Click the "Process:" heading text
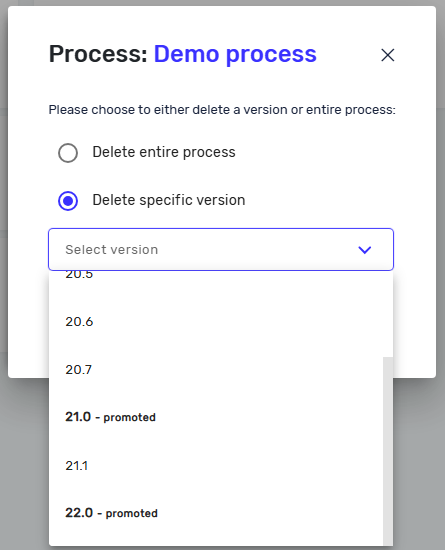The image size is (445, 550). pos(98,54)
